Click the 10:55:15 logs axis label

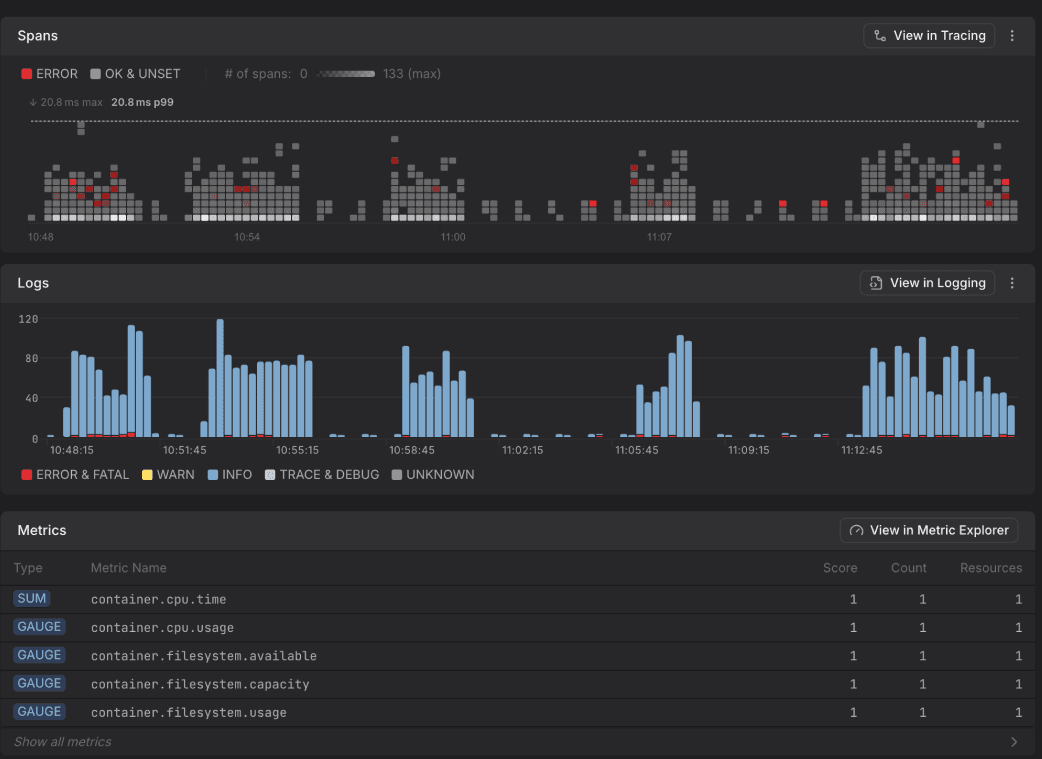297,450
